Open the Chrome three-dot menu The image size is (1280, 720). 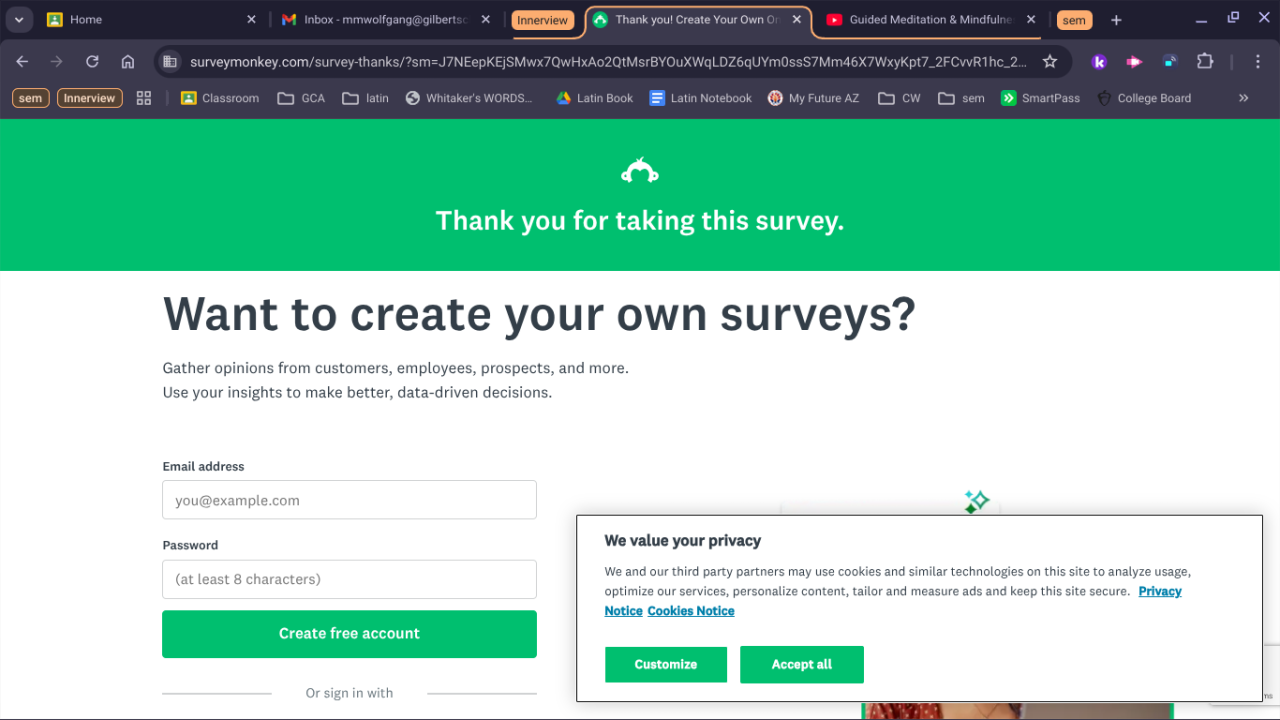(x=1258, y=62)
